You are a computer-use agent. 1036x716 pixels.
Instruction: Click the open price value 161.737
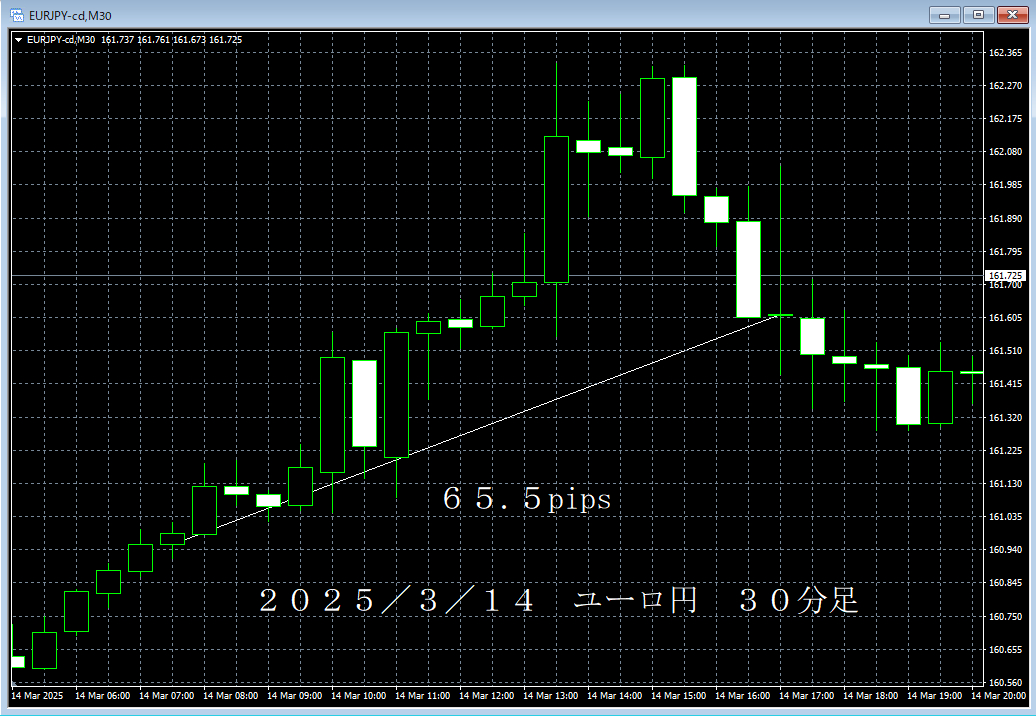coord(117,40)
